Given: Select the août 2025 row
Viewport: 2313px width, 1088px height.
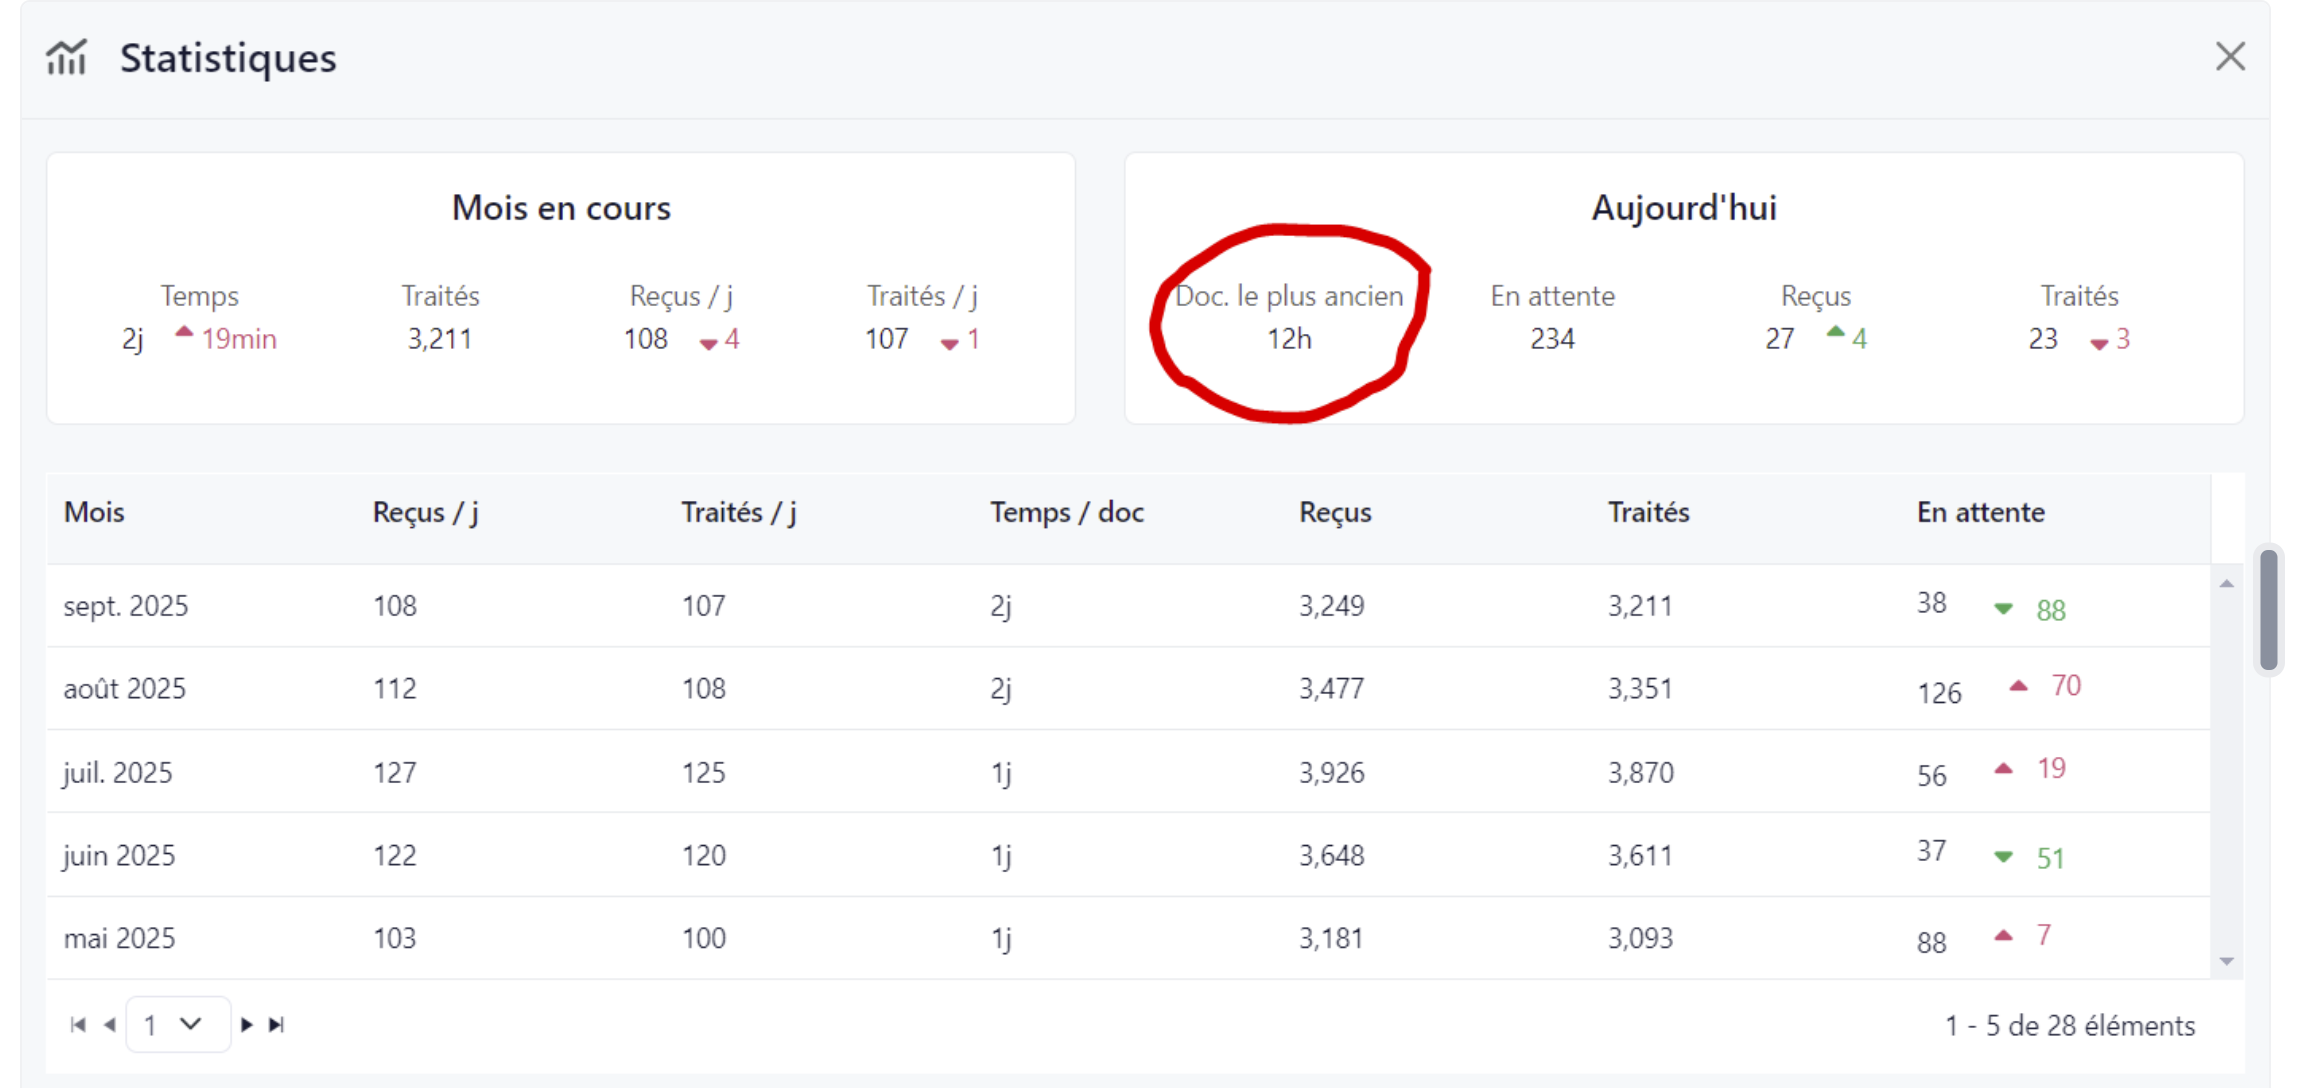Looking at the screenshot, I should click(x=124, y=689).
